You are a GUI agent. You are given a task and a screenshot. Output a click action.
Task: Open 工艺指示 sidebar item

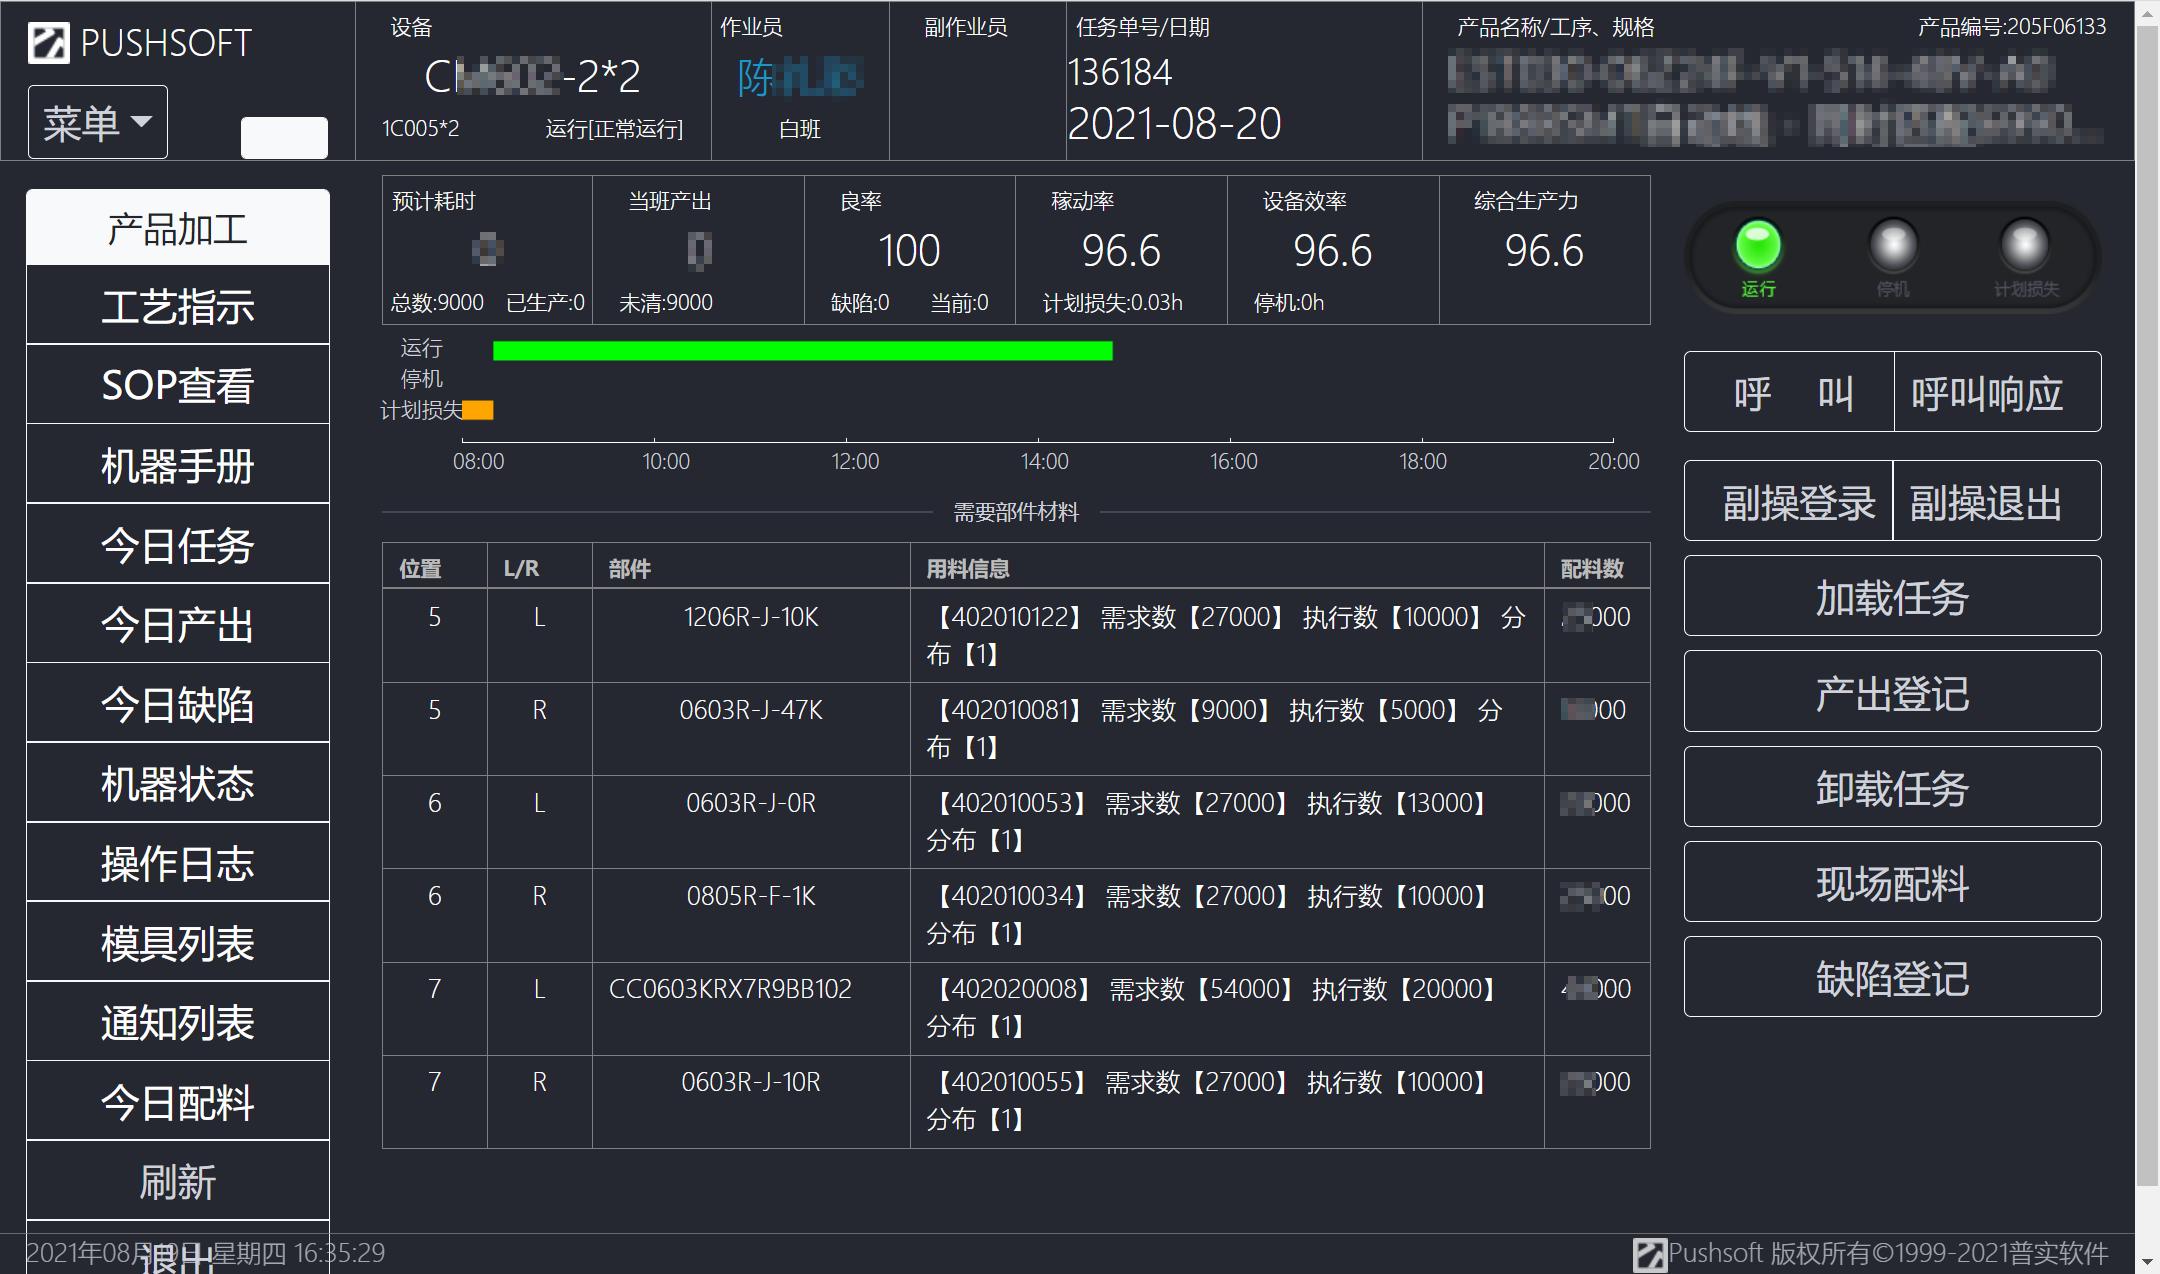coord(177,306)
